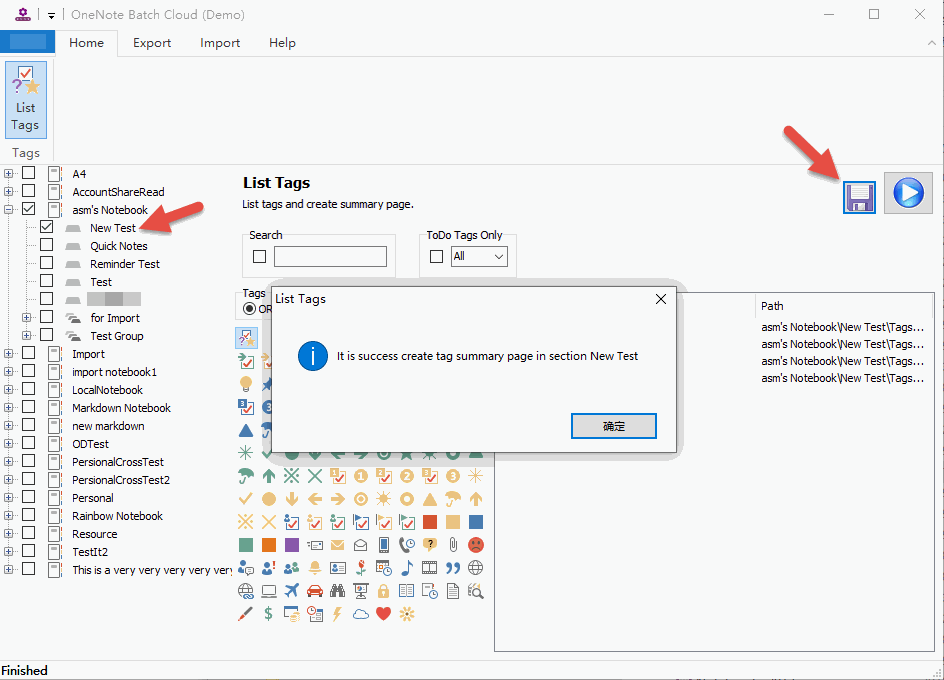
Task: Select the orange square tag
Action: coord(269,545)
